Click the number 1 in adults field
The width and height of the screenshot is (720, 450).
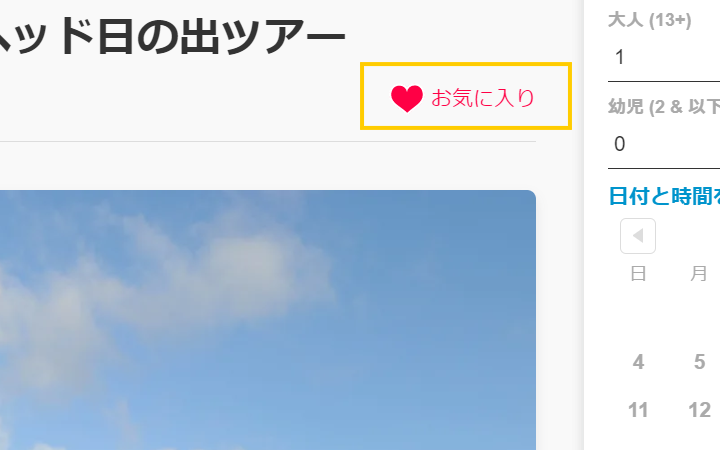coord(620,57)
